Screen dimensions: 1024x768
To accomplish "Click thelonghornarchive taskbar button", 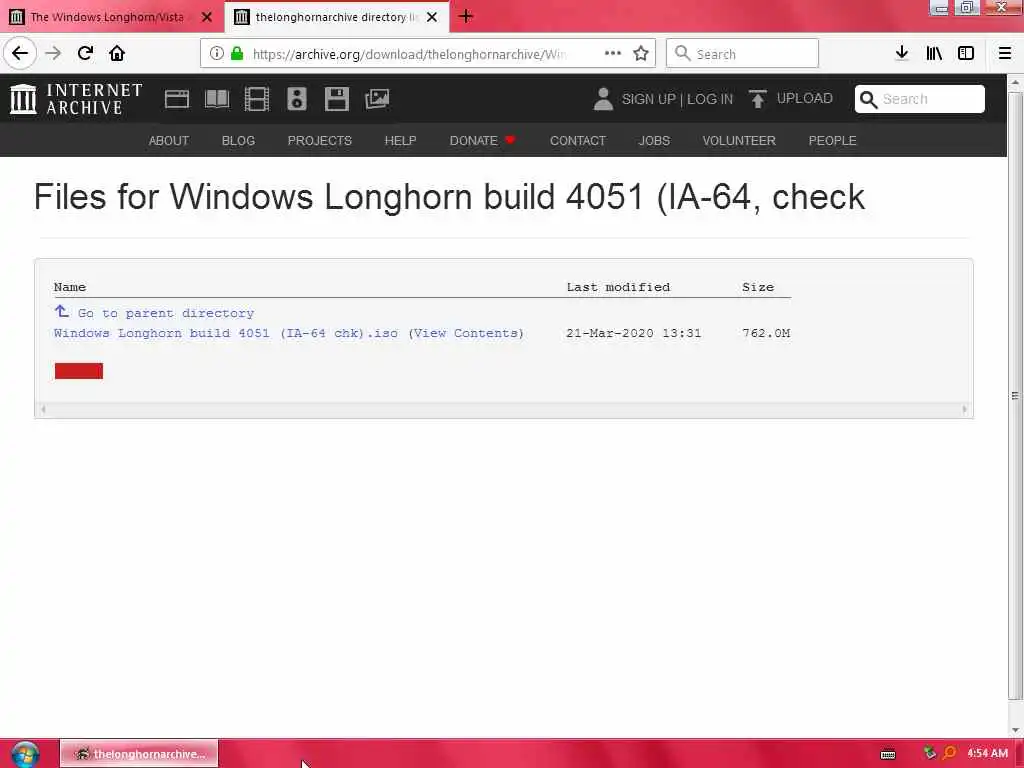I will coord(139,754).
